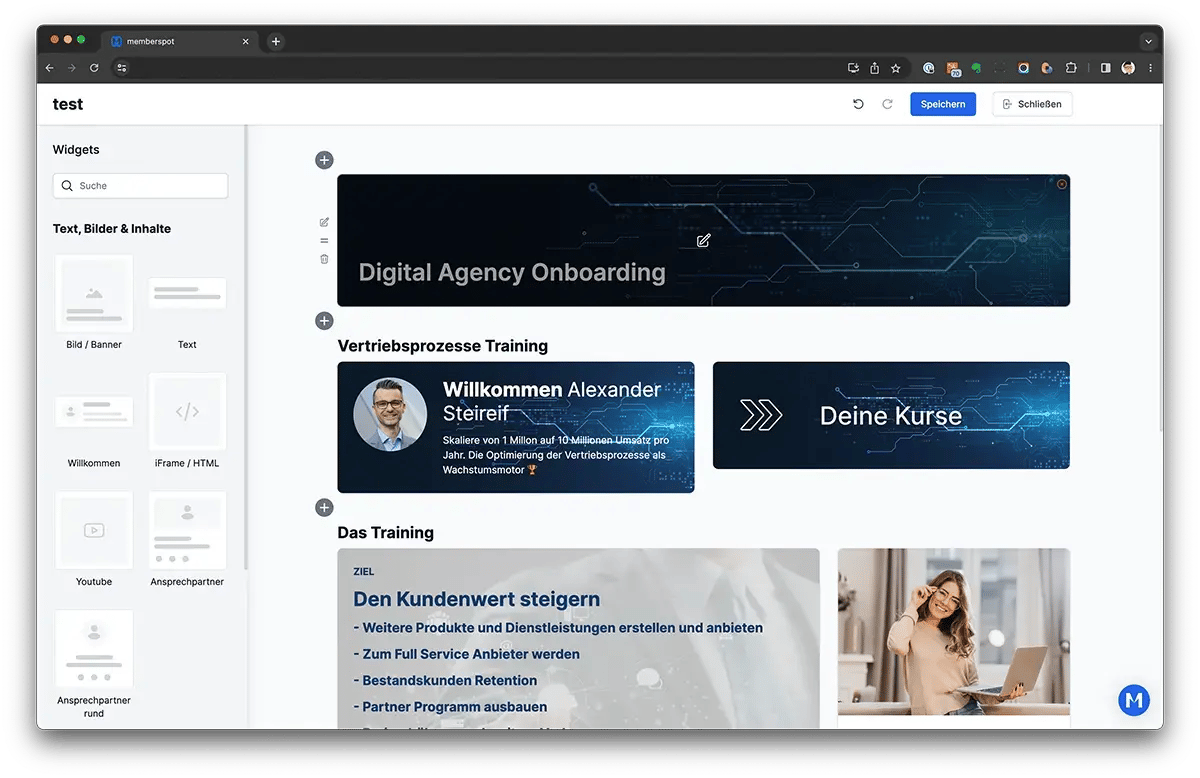Viewport: 1200px width, 778px height.
Task: Pick the iFrame / HTML widget
Action: pos(187,421)
